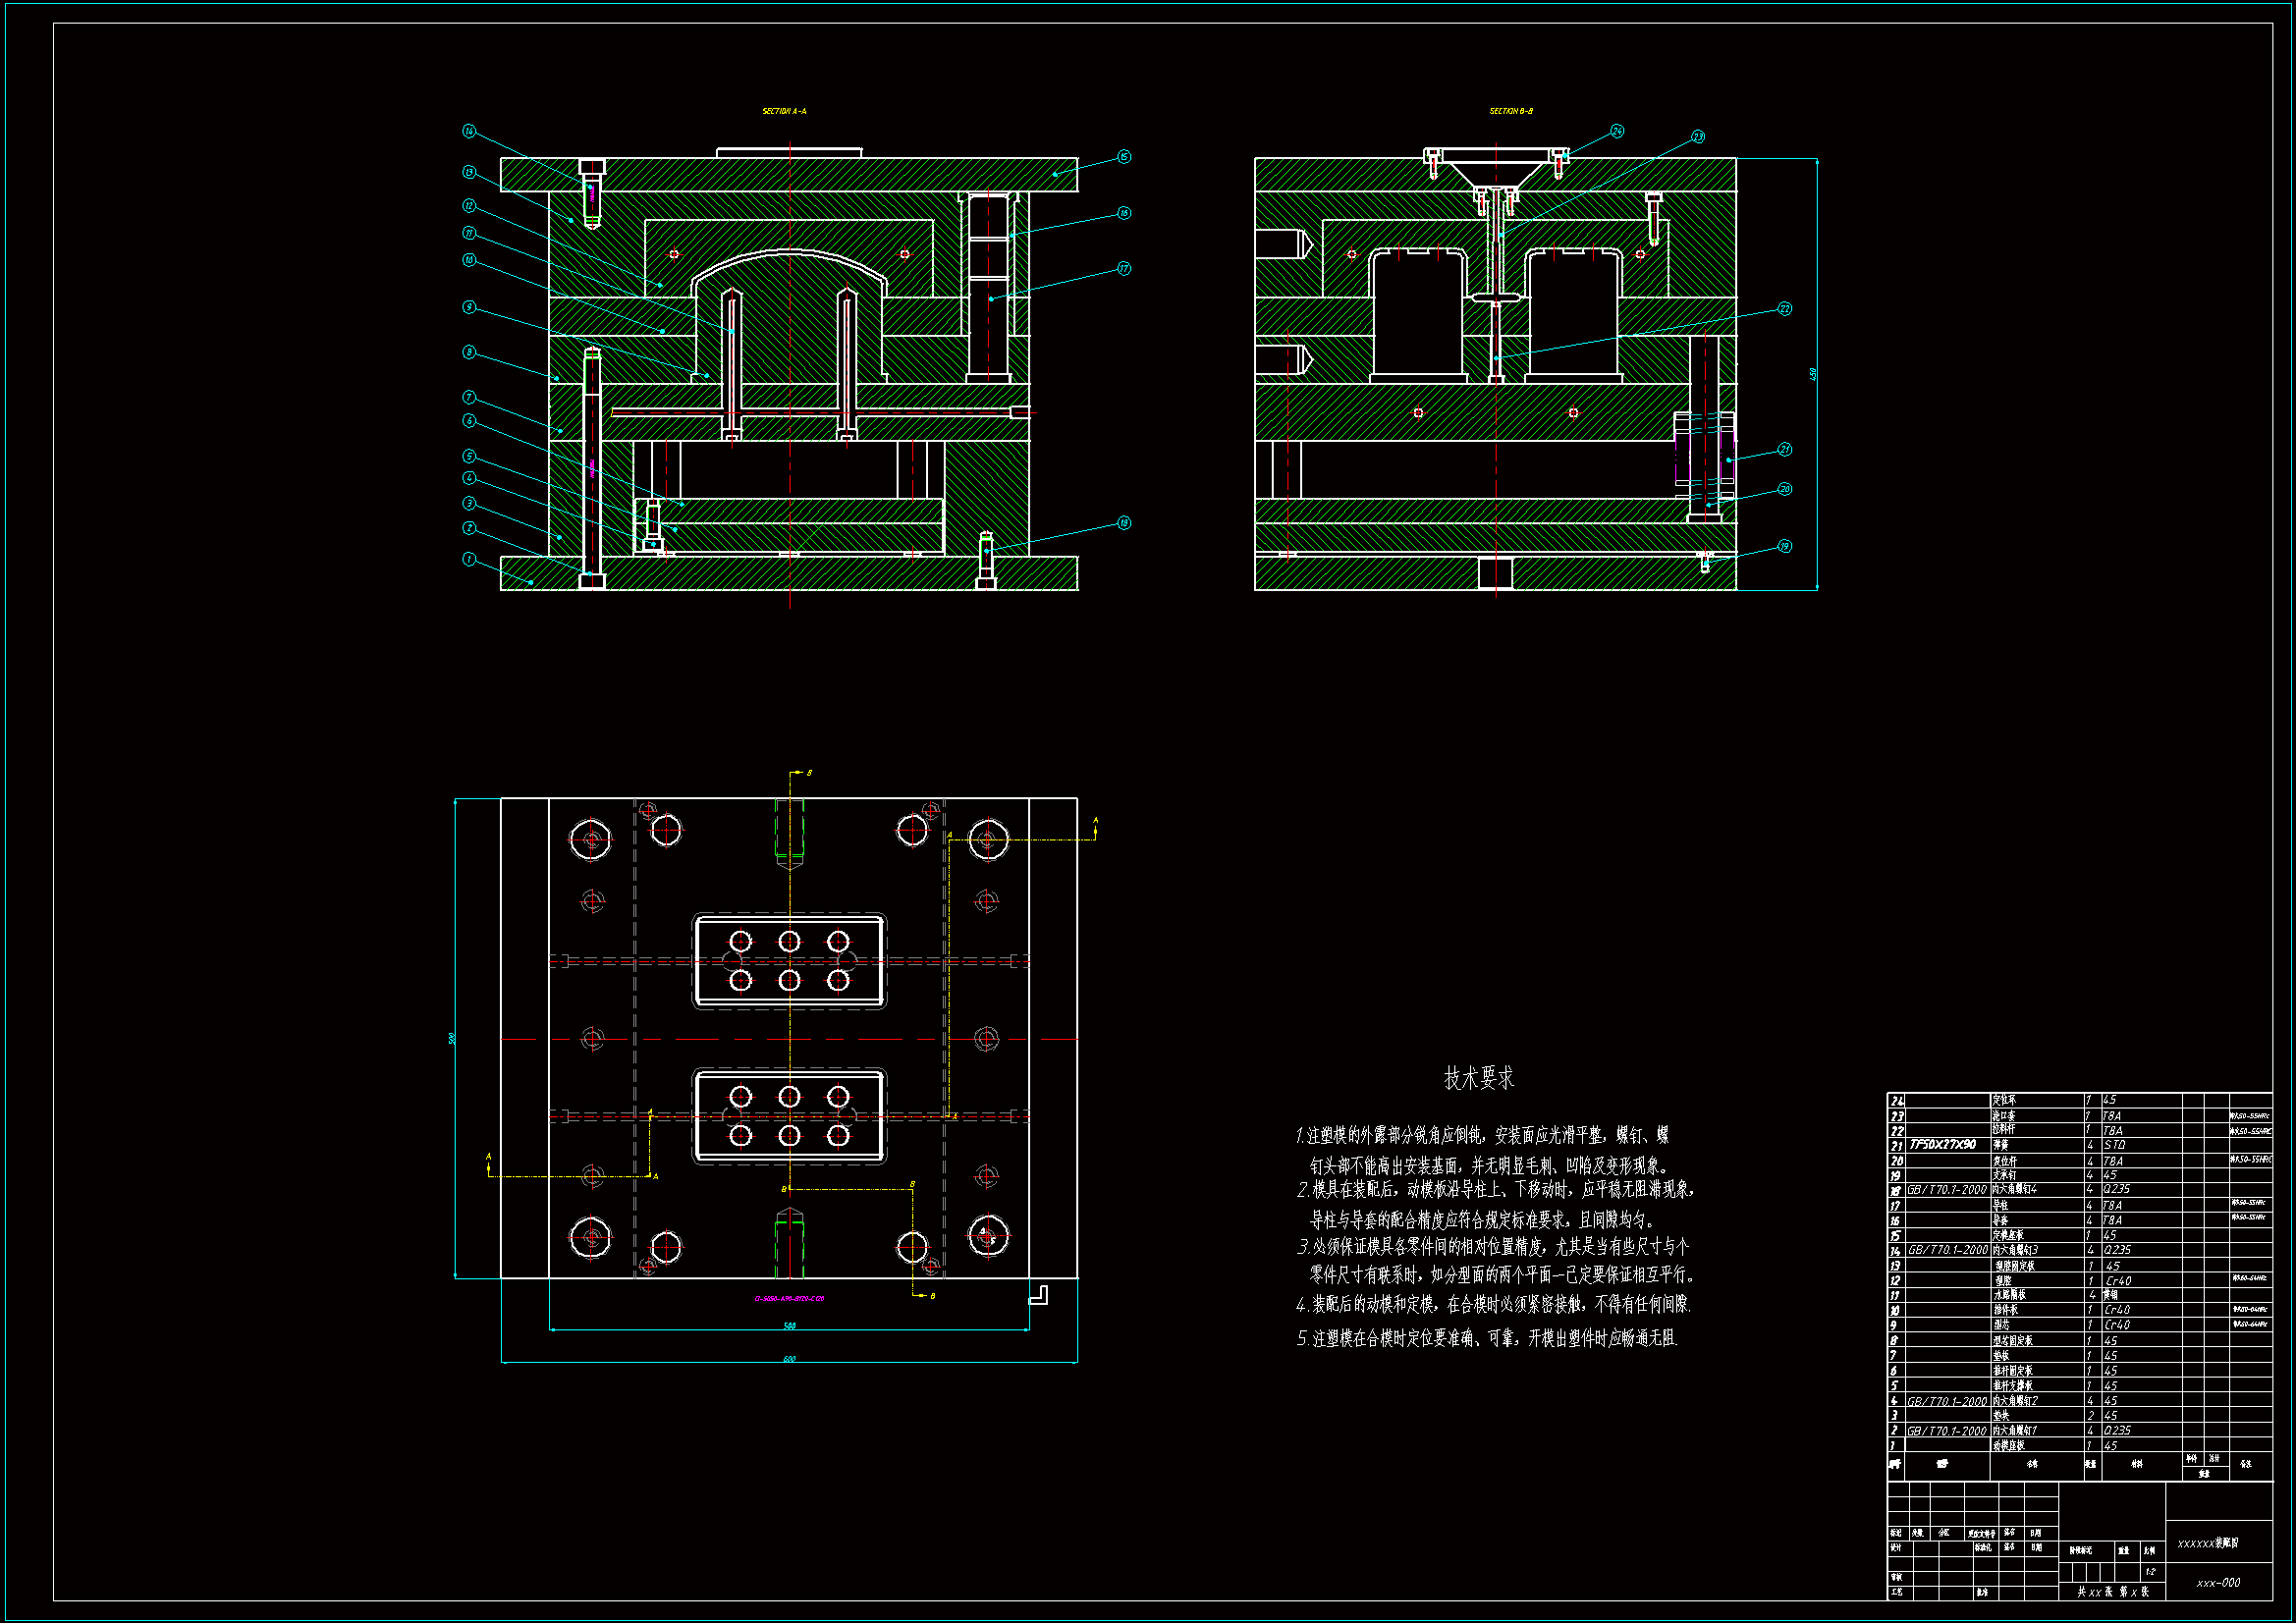The width and height of the screenshot is (2296, 1623).
Task: Click parts list row 12 material Cr40
Action: pyautogui.click(x=2118, y=1281)
